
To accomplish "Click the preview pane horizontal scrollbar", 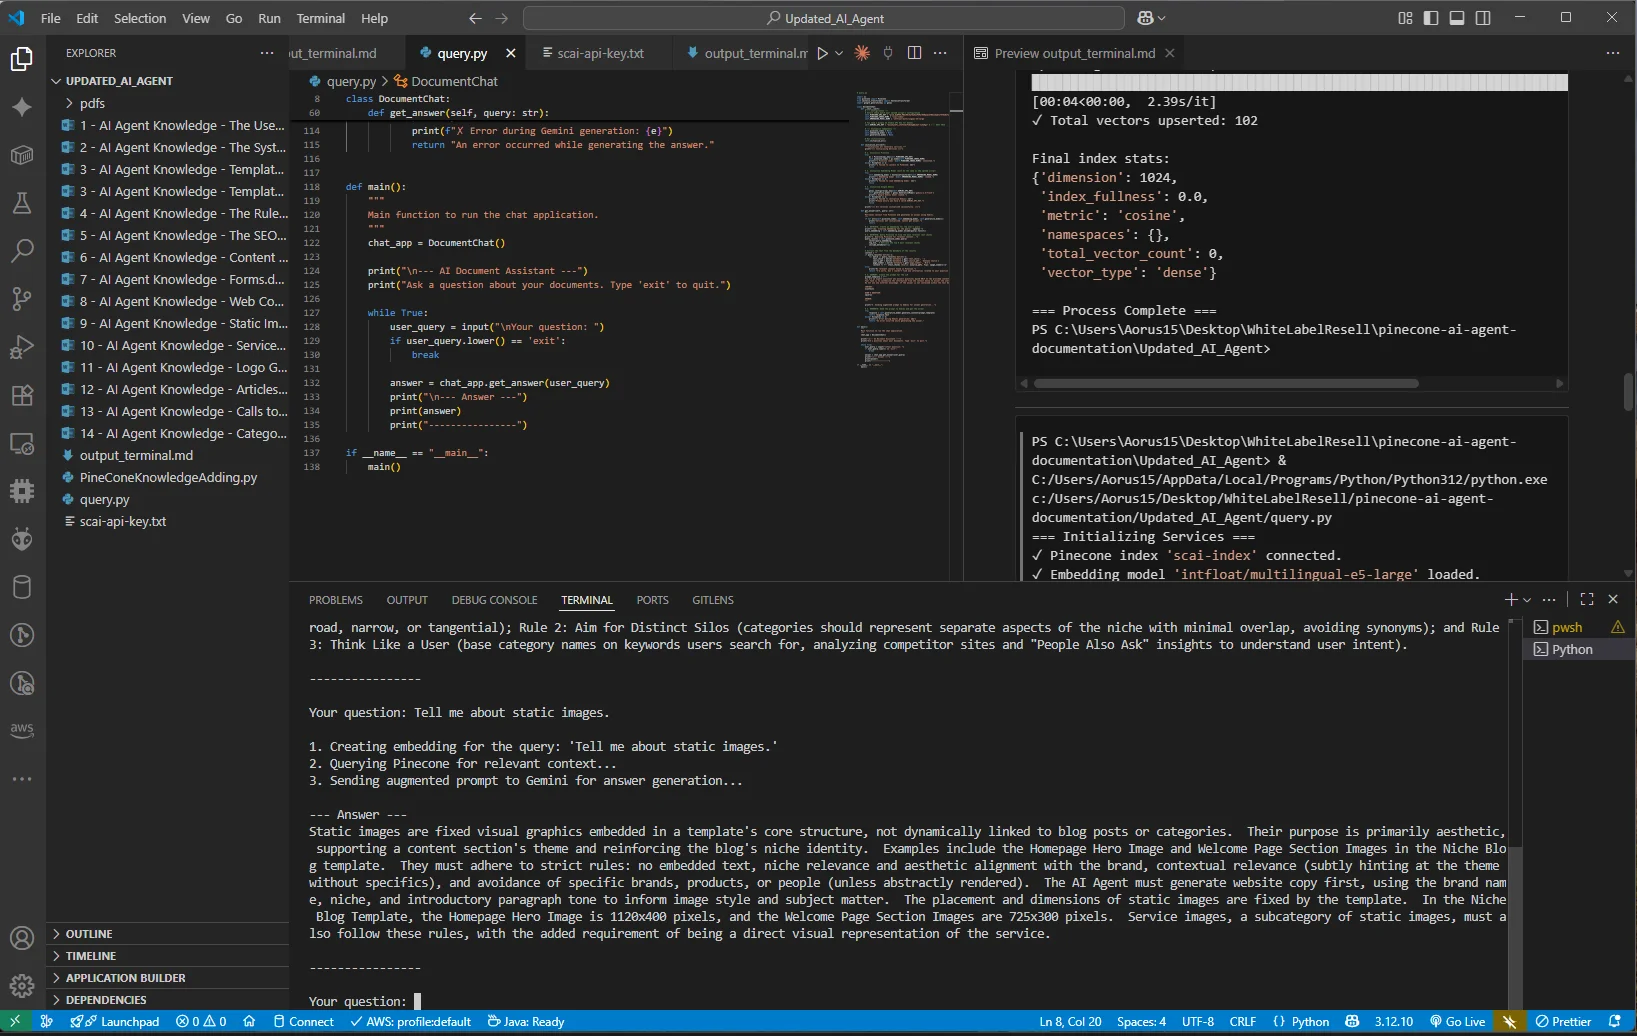I will coord(1226,383).
